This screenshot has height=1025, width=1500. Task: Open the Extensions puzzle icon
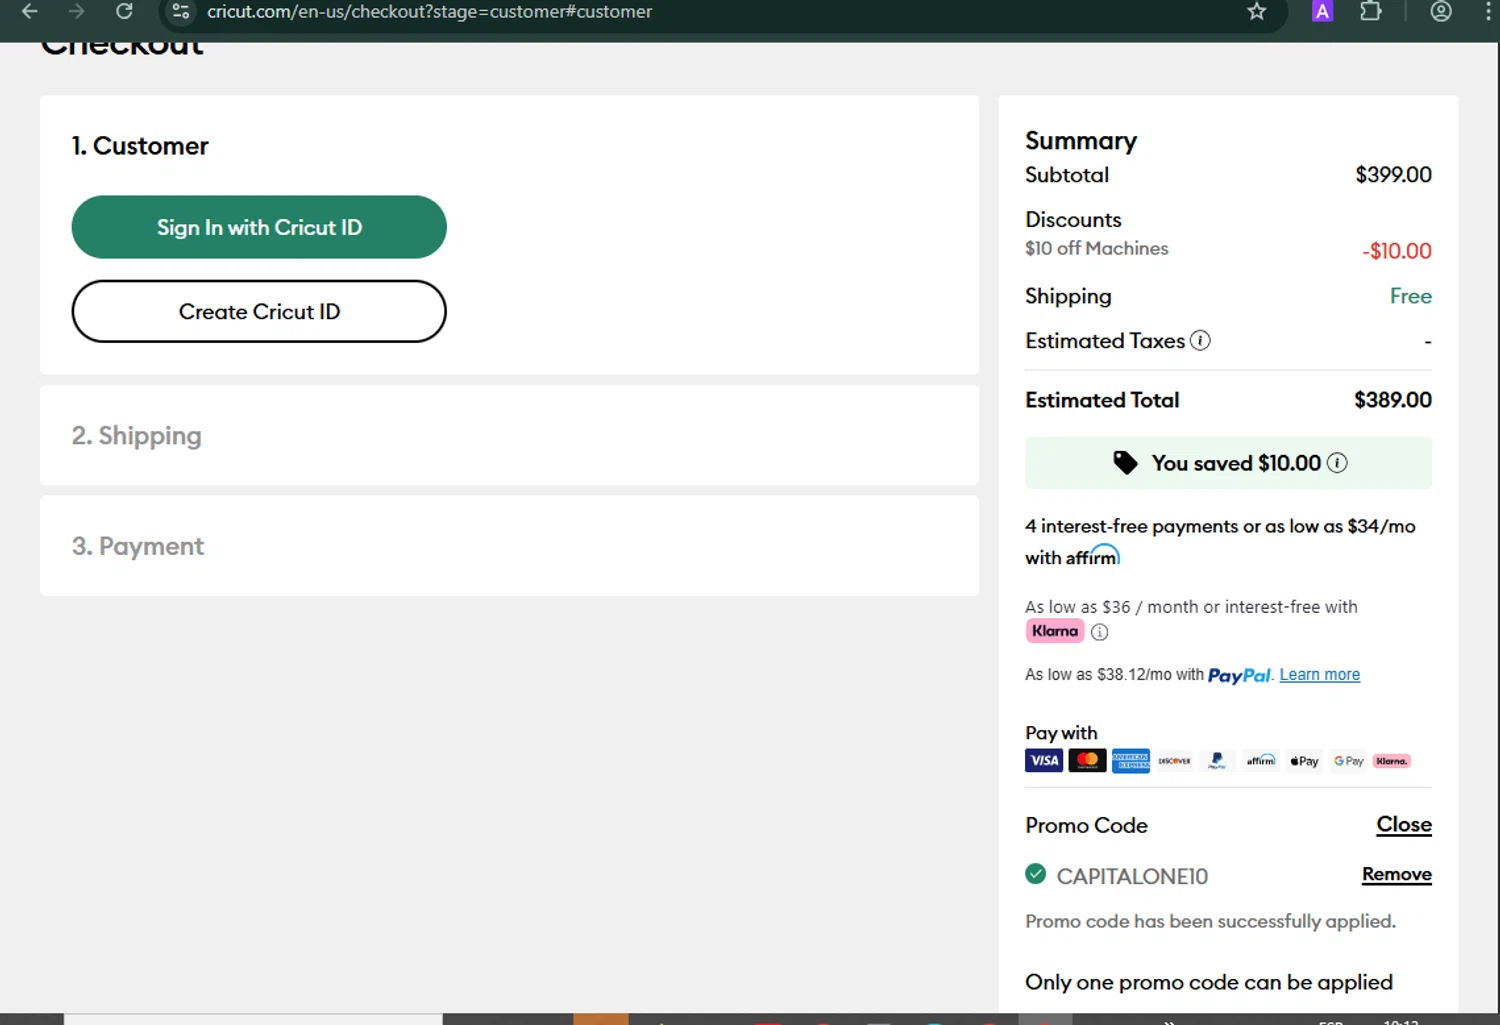point(1371,11)
